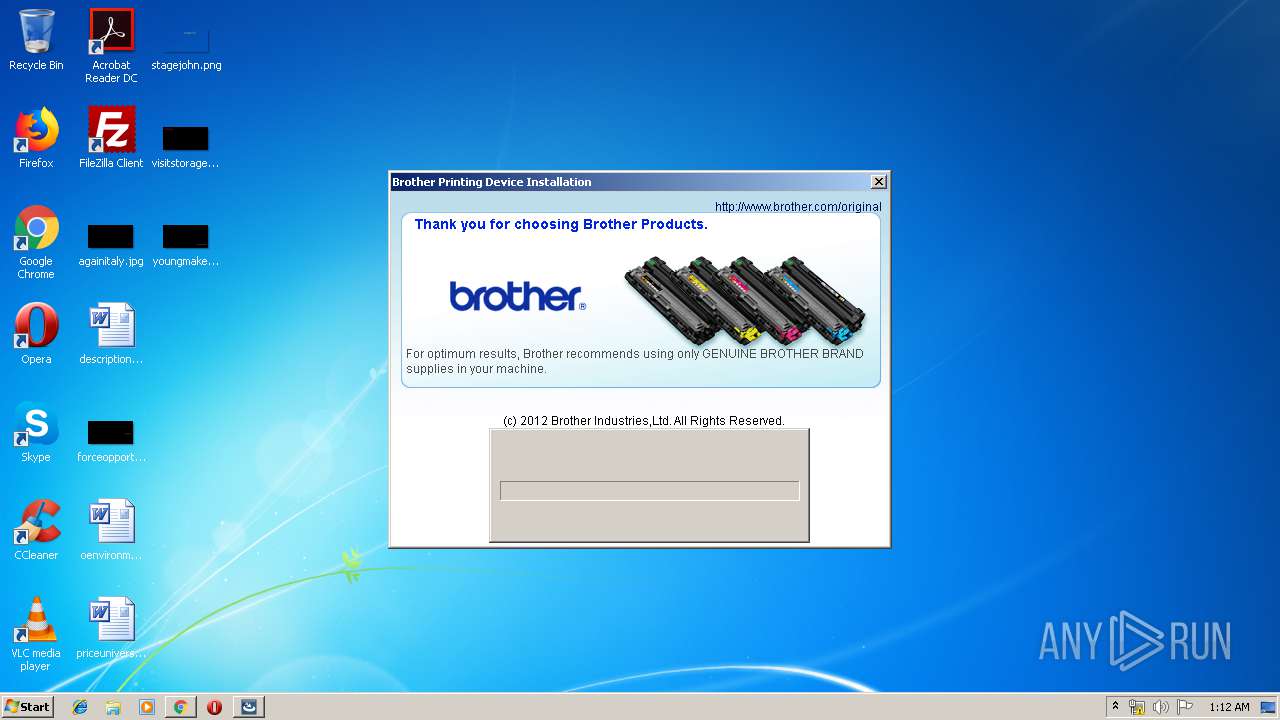Open Google Chrome desktop shortcut
This screenshot has width=1280, height=720.
pyautogui.click(x=36, y=242)
